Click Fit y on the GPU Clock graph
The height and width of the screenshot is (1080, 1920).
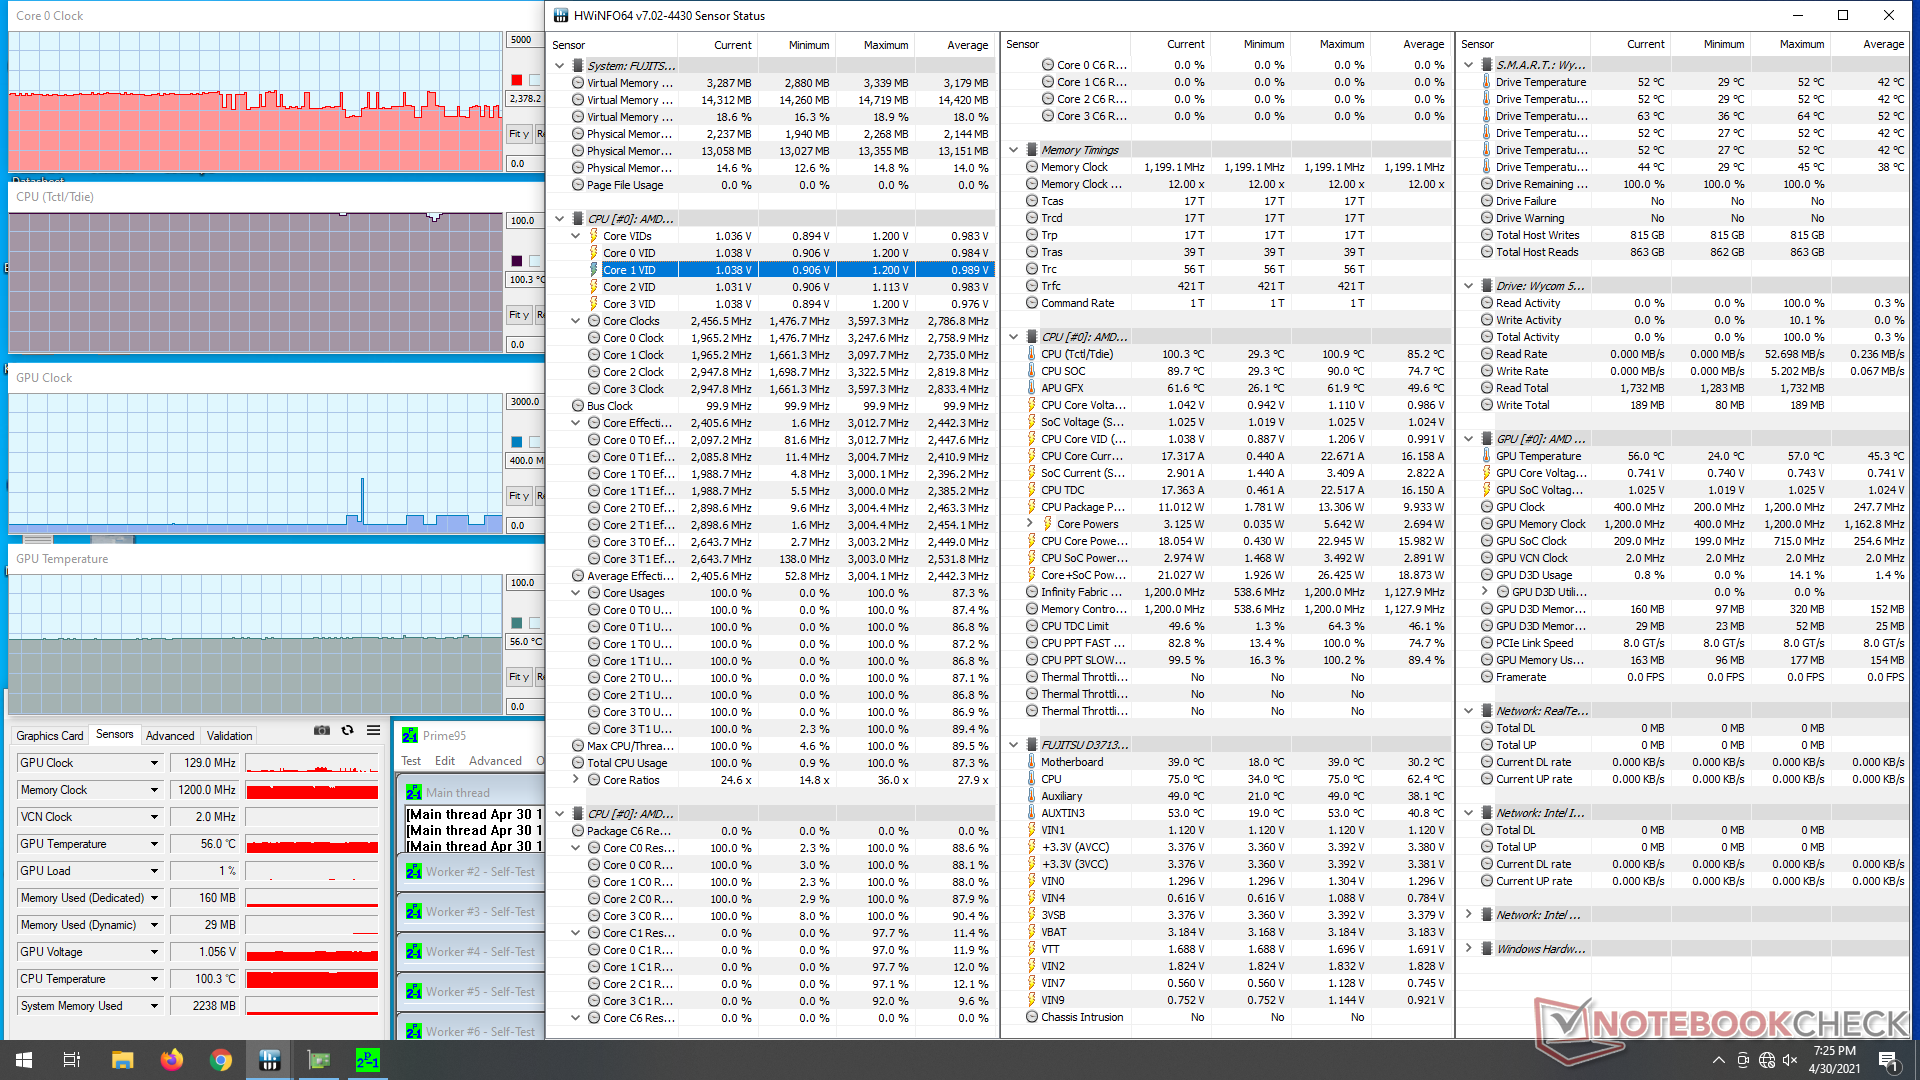[518, 496]
